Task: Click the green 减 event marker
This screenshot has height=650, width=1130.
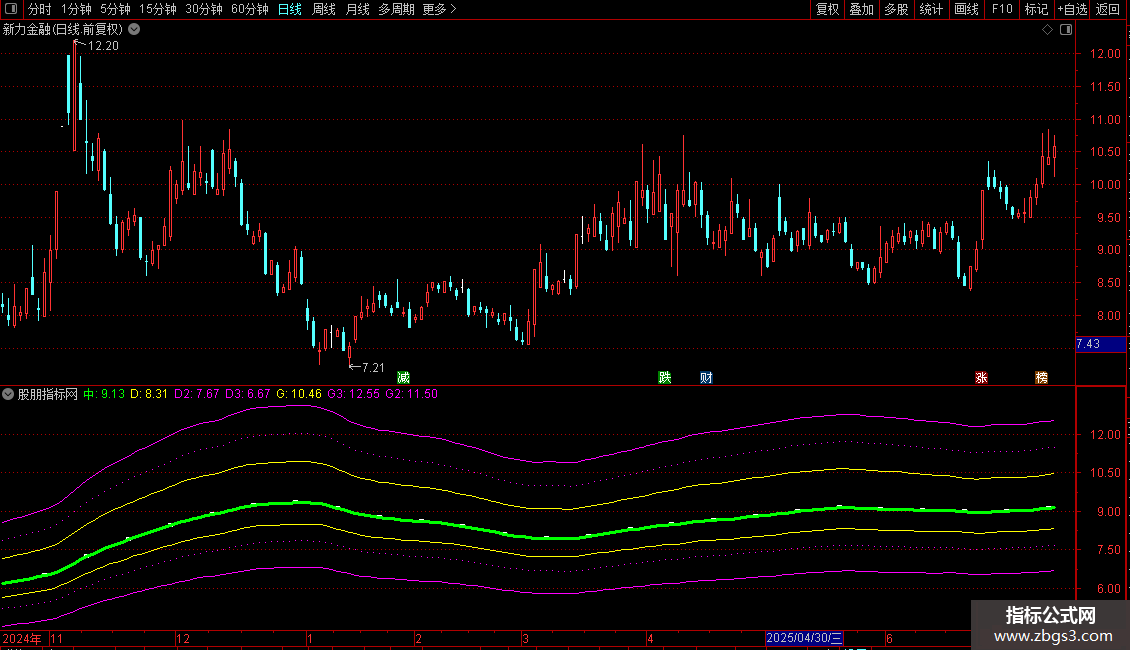Action: click(404, 378)
